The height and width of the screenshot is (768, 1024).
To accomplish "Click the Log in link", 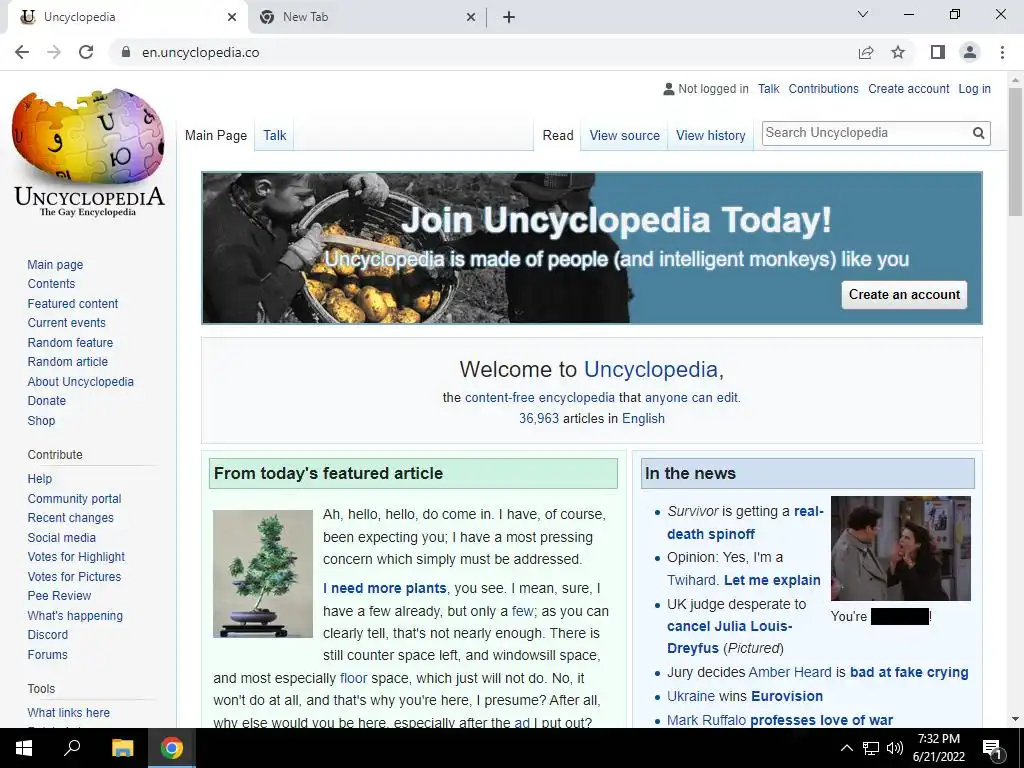I will coord(974,89).
